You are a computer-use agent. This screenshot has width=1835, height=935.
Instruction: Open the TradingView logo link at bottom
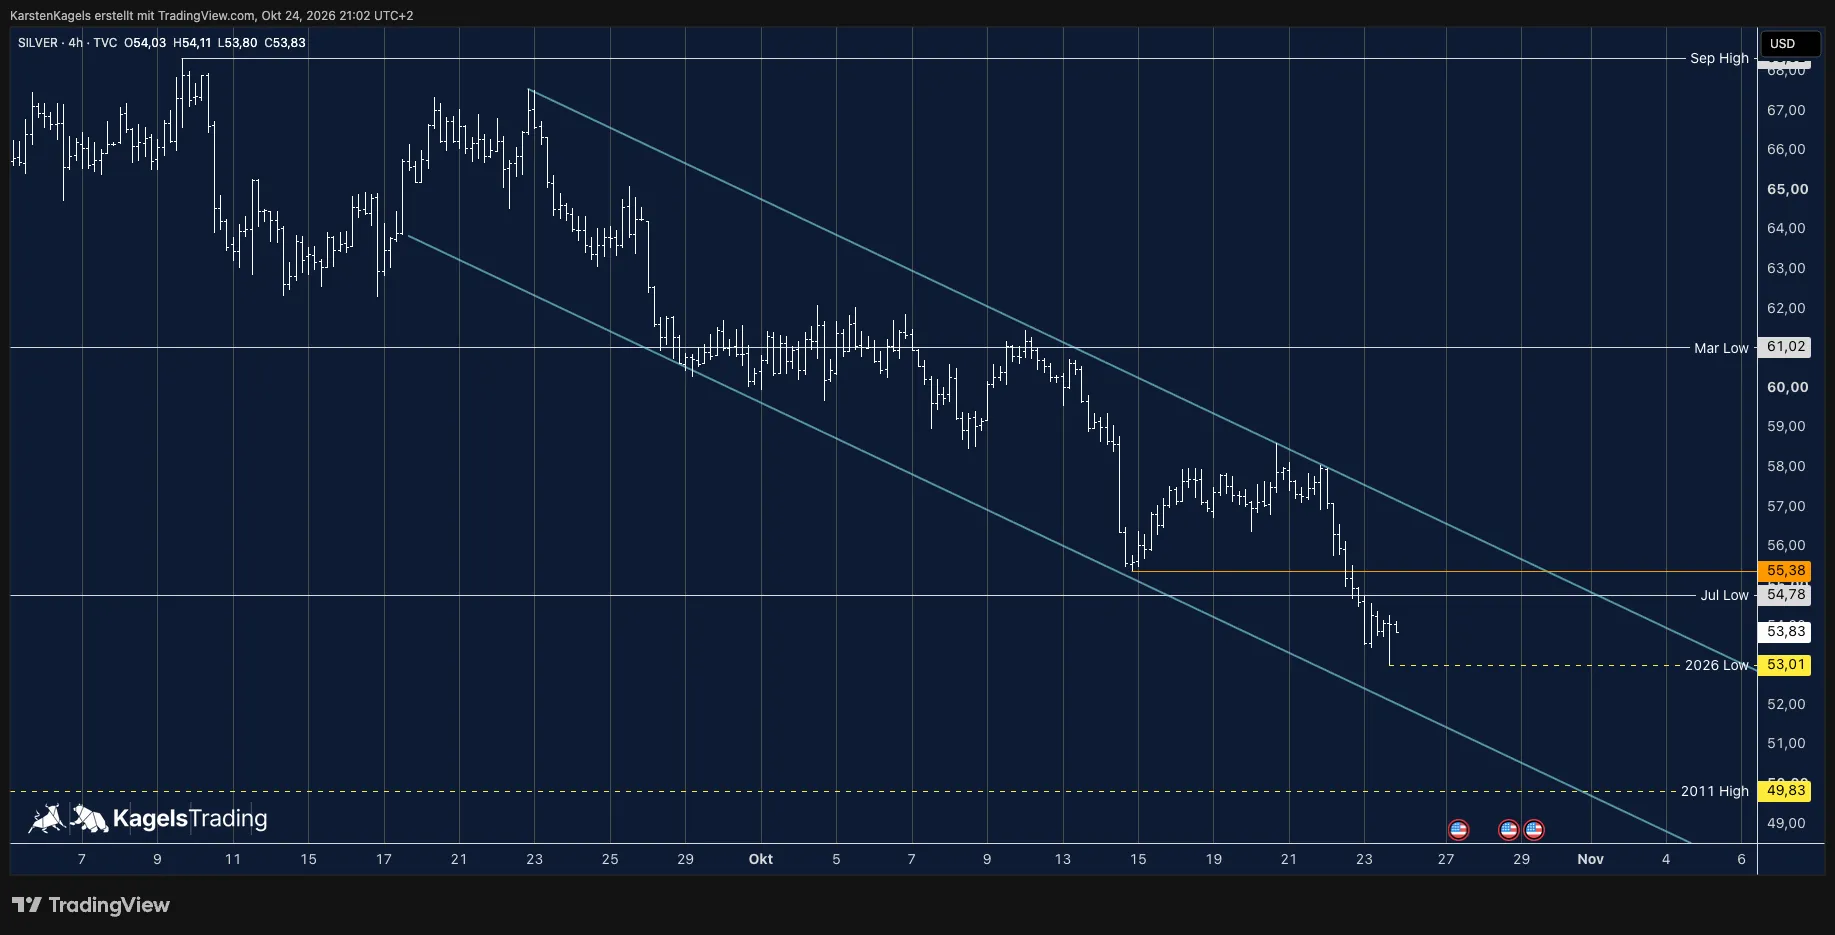pyautogui.click(x=91, y=905)
